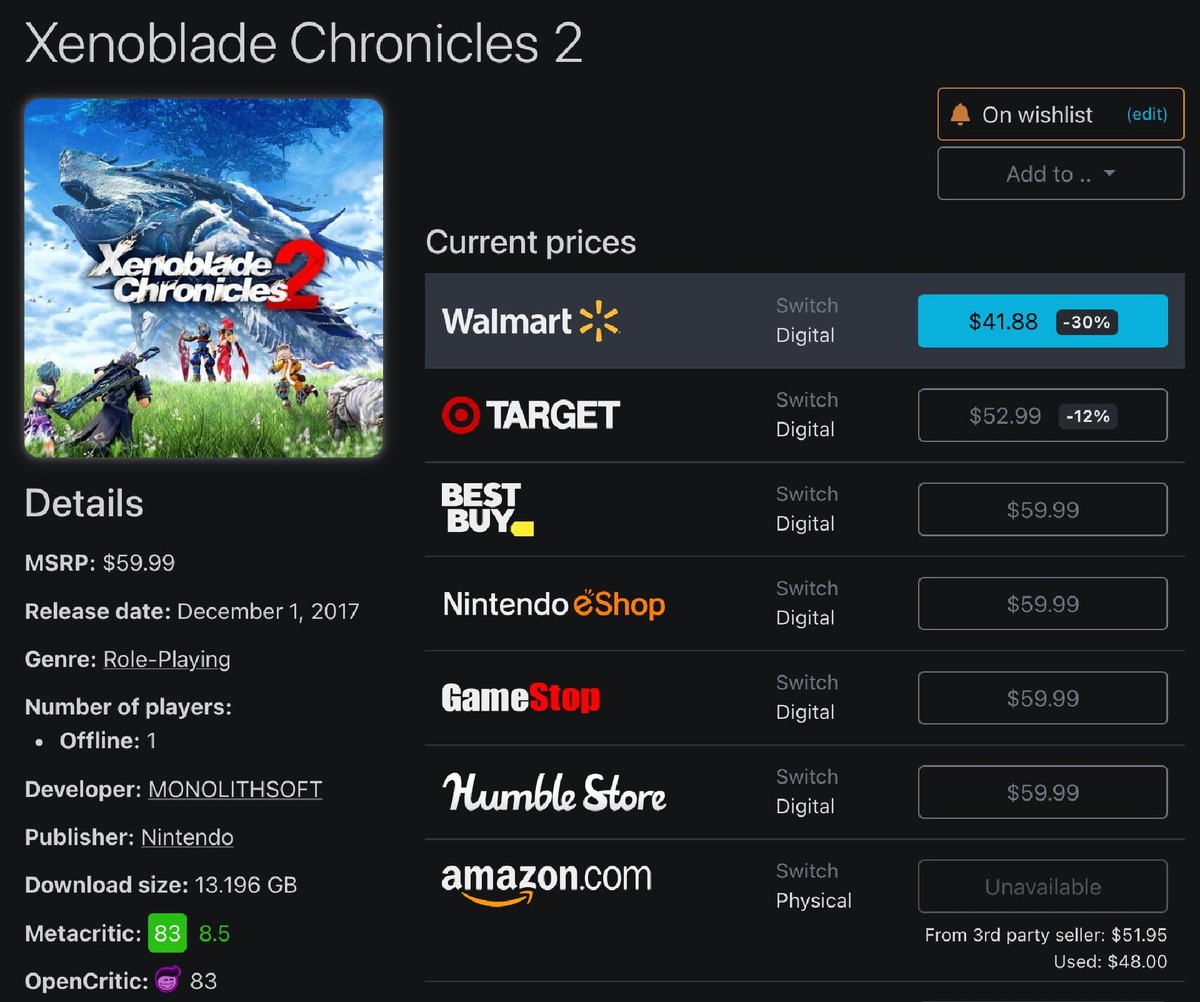Click the amazon.com logo

(546, 883)
